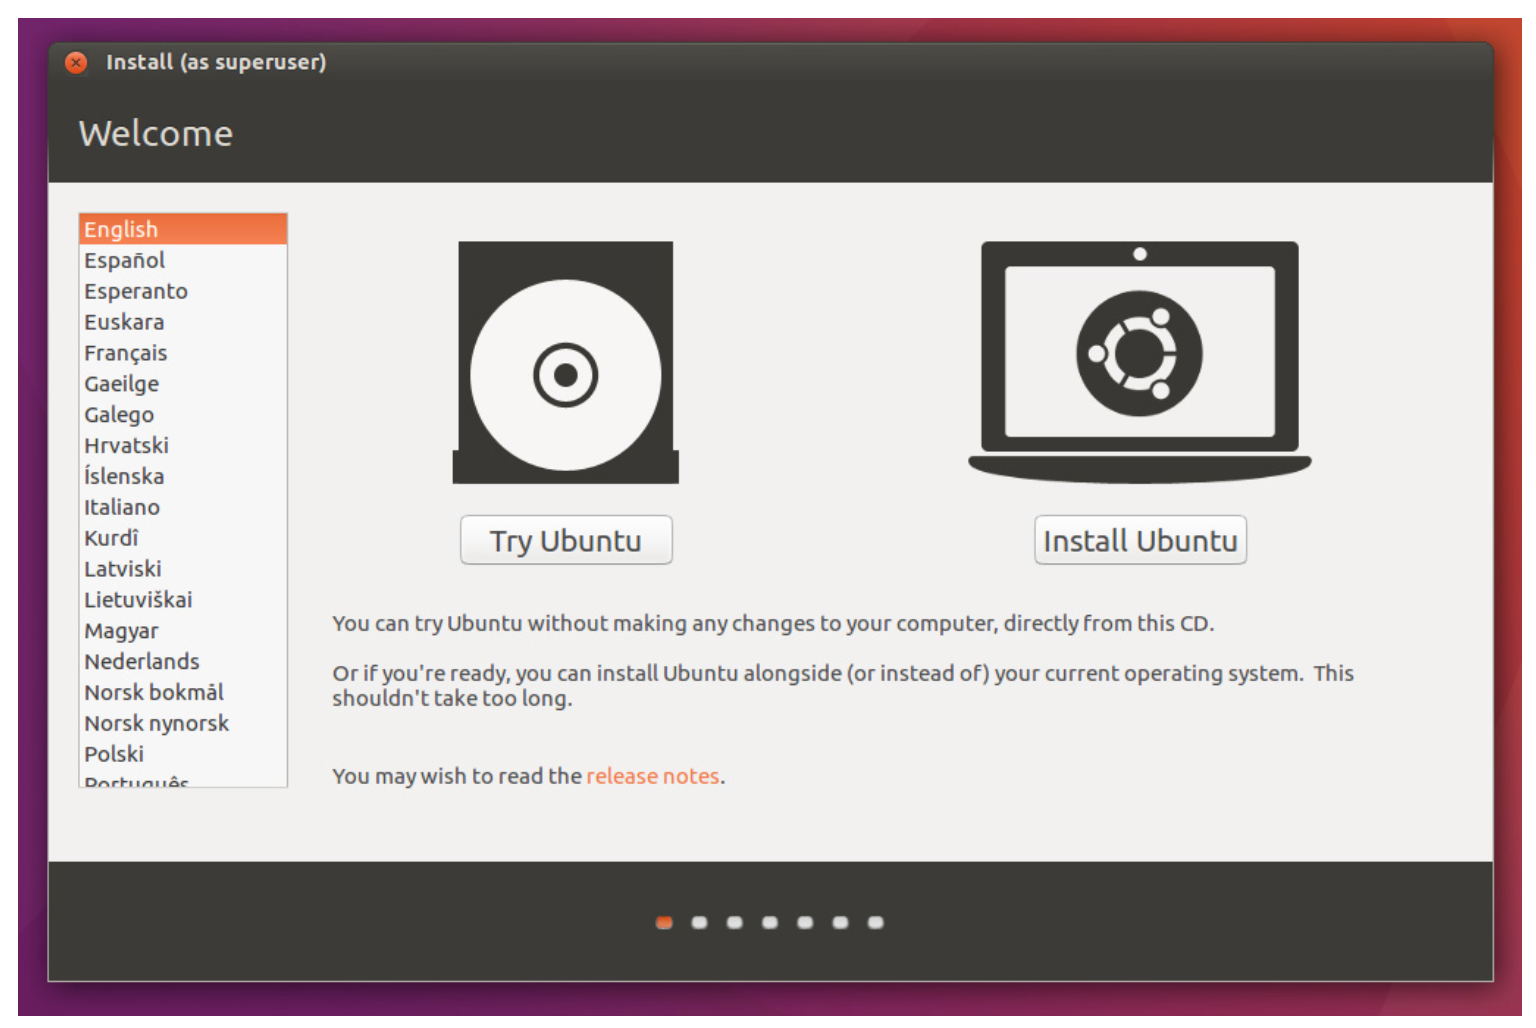The height and width of the screenshot is (1028, 1536).
Task: Choose Euskara language
Action: 183,322
